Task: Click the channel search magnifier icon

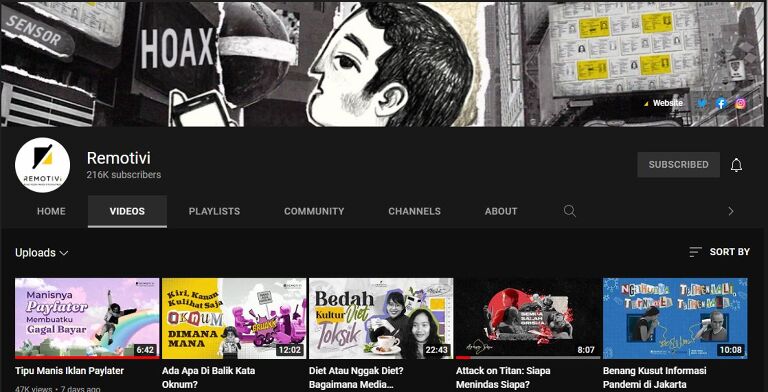Action: click(x=569, y=211)
